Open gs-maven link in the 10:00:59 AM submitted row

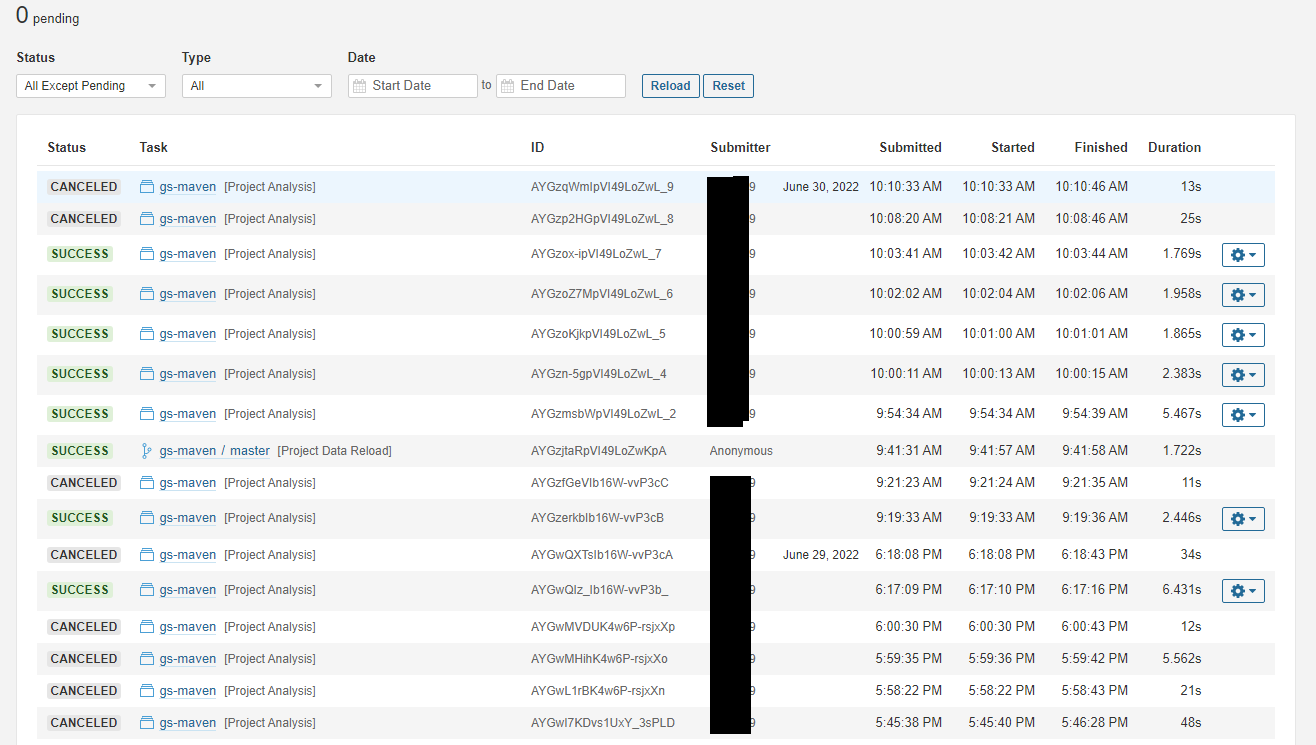188,334
